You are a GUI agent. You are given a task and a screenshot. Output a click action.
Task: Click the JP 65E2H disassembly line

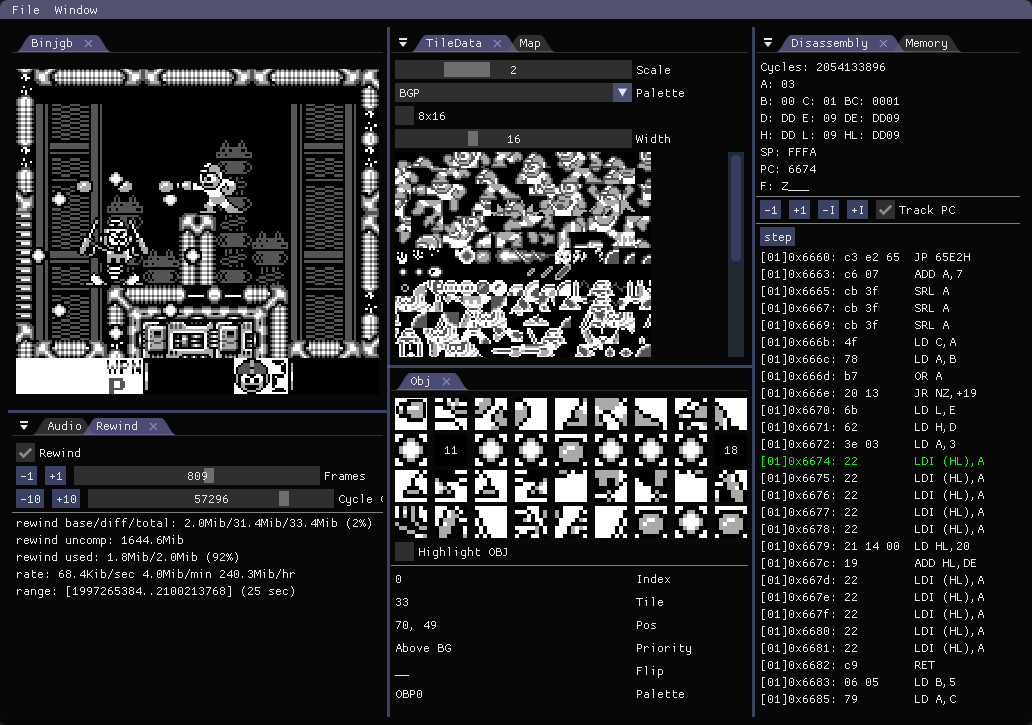click(x=865, y=257)
